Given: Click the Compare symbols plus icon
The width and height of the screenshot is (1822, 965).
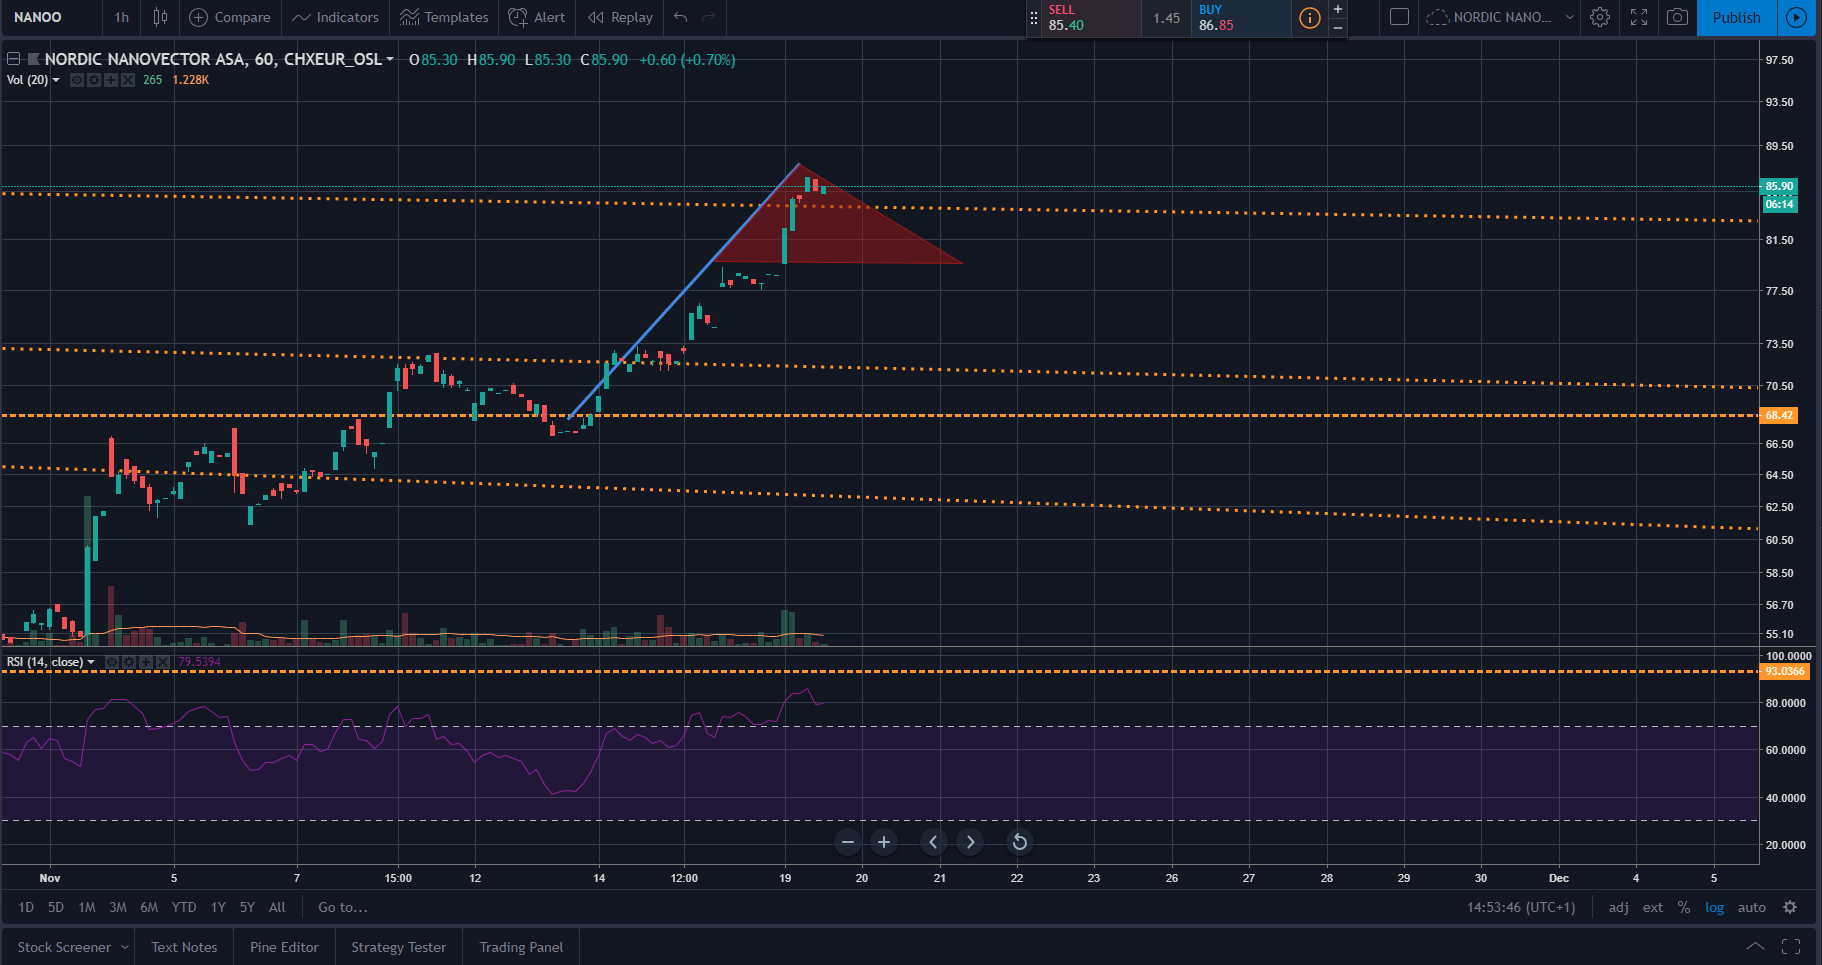Looking at the screenshot, I should pos(198,17).
